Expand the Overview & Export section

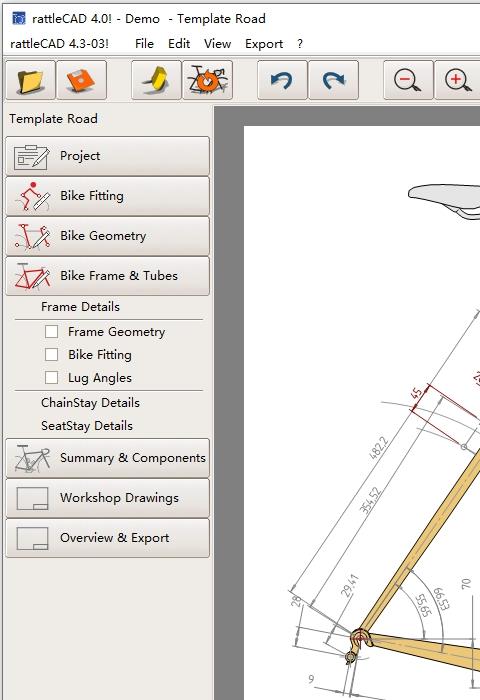pos(108,538)
